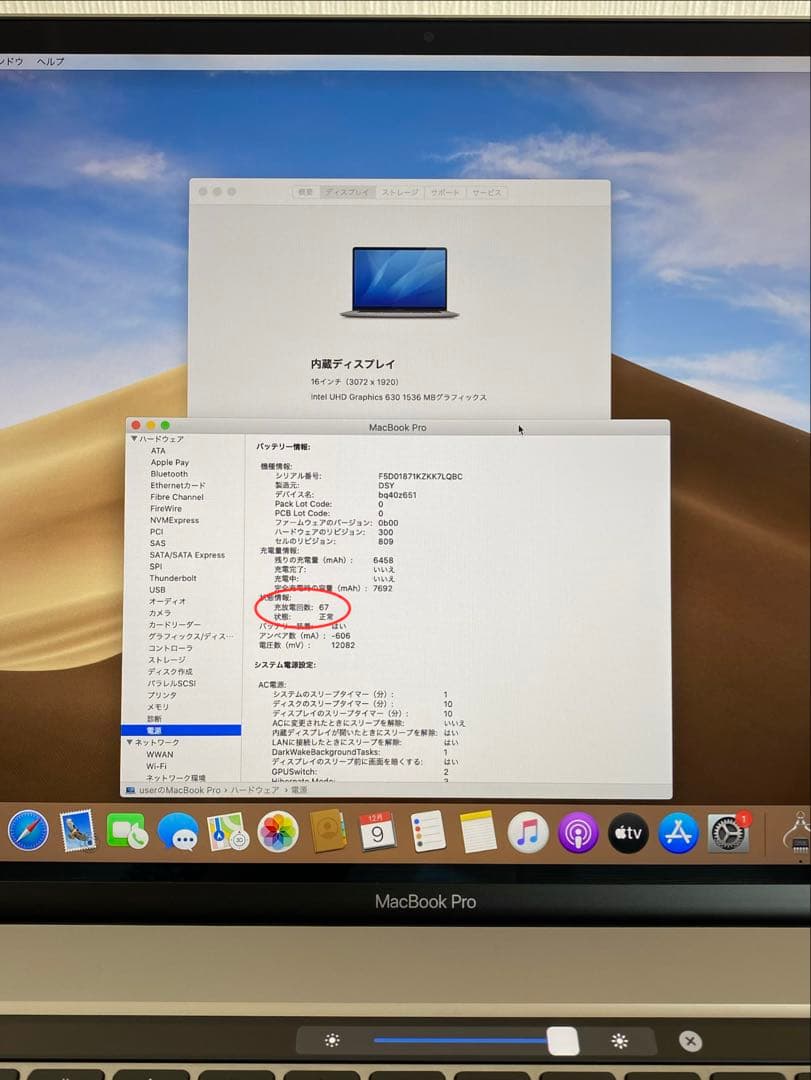Screen dimensions: 811x1080
Task: Open Safari from the Dock
Action: pos(28,831)
